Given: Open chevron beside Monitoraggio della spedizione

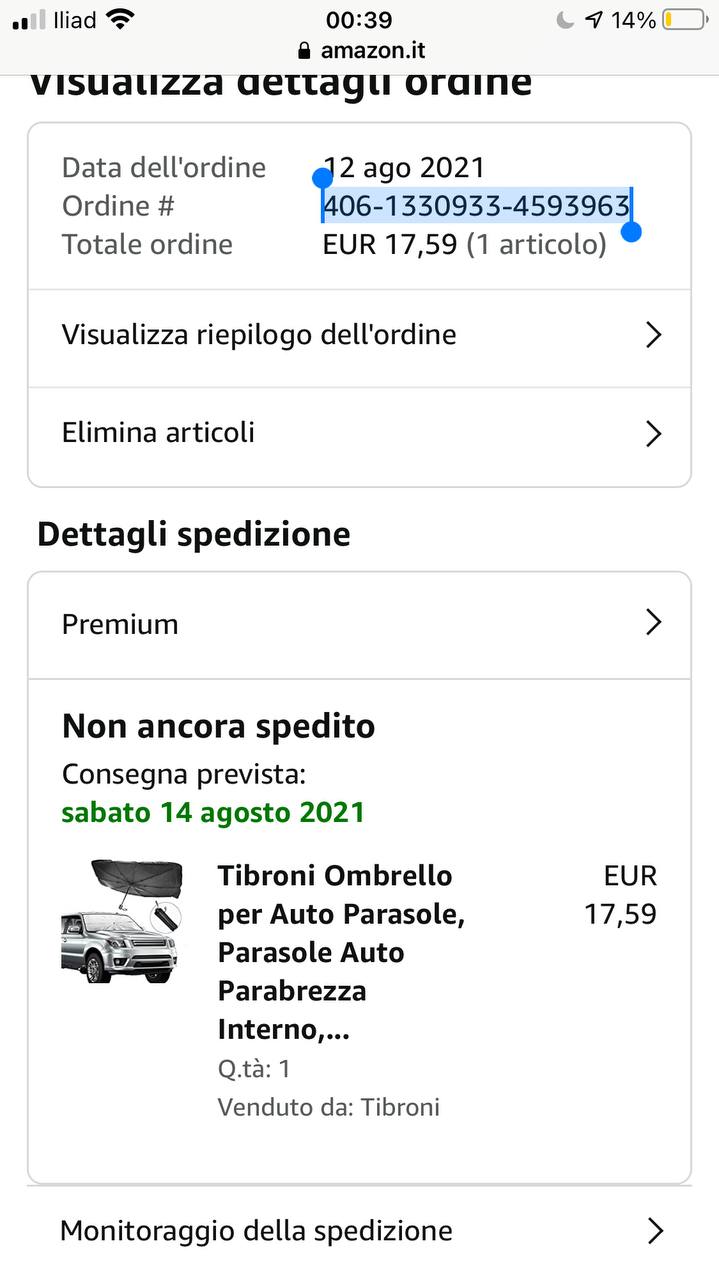Looking at the screenshot, I should [655, 1231].
